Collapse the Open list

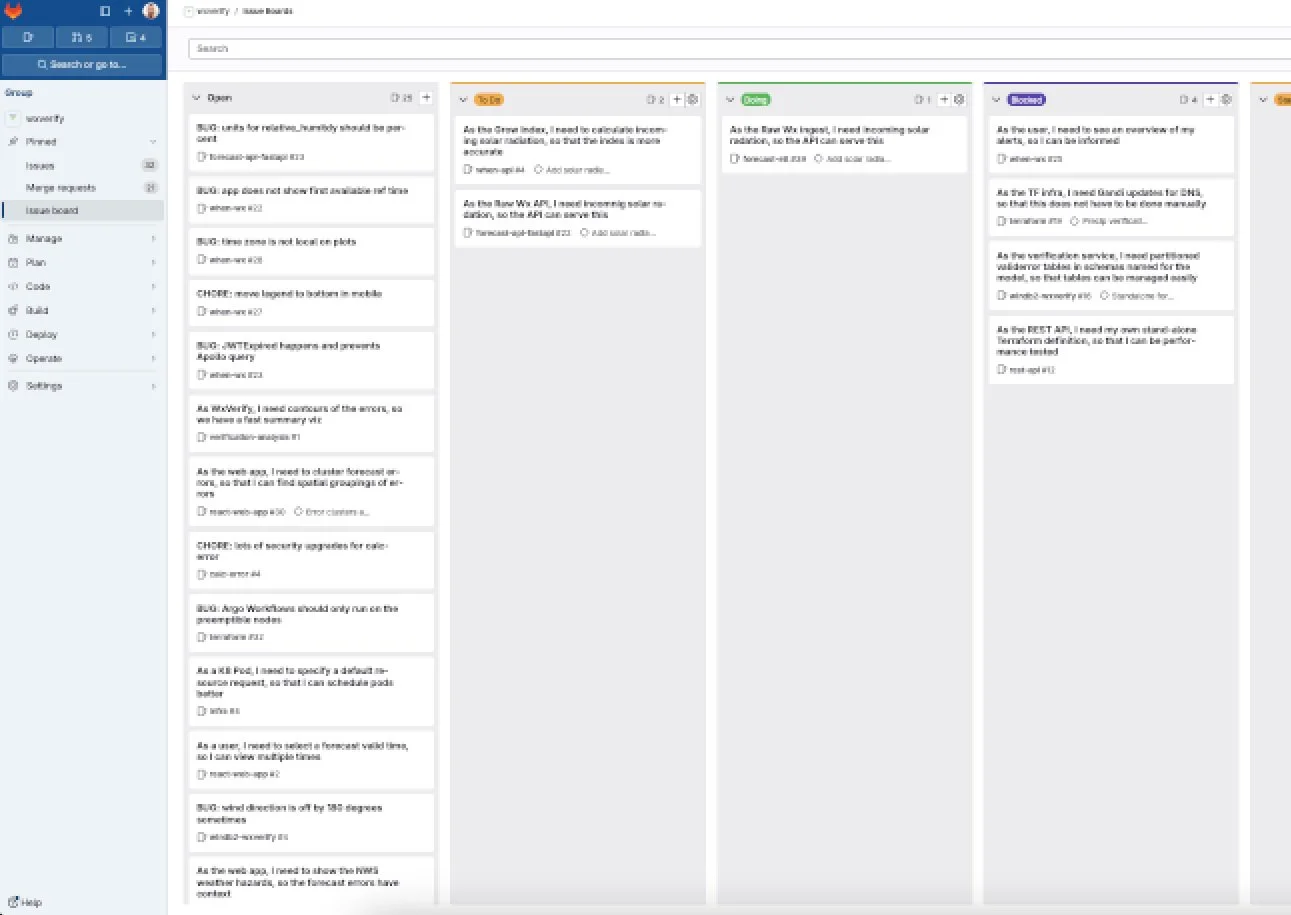196,98
